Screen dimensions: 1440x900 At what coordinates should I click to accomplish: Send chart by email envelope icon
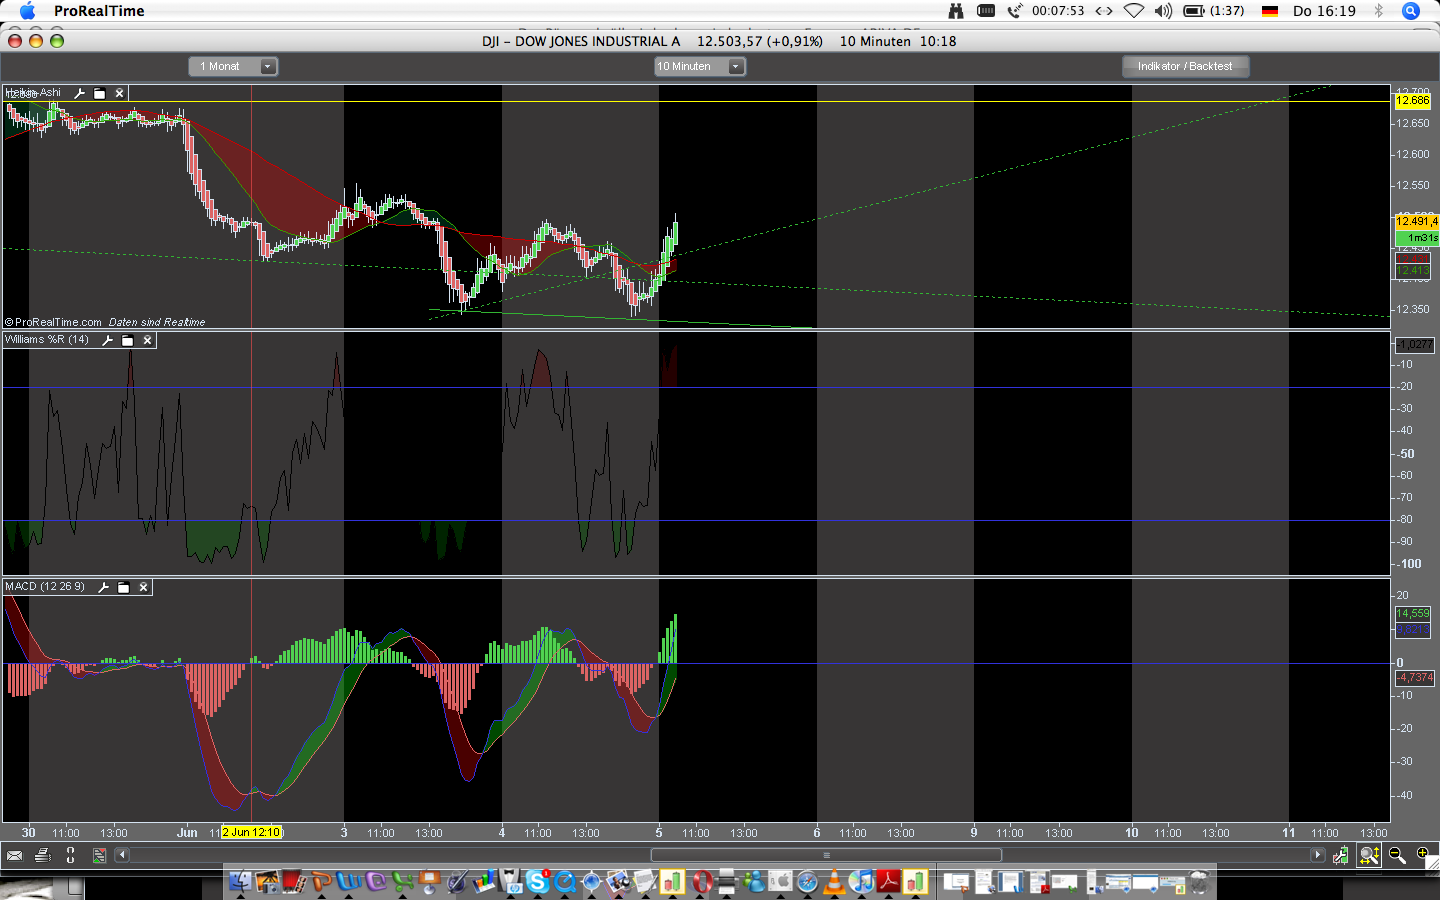coord(14,855)
